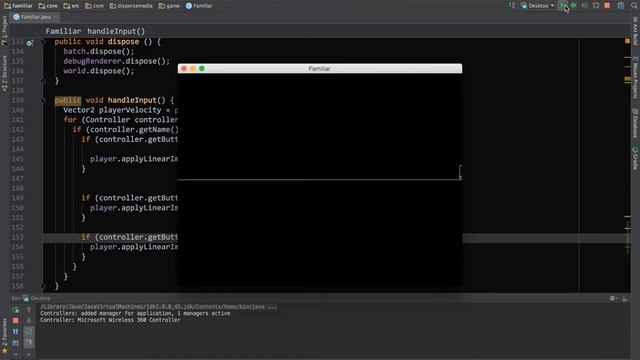This screenshot has height=360, width=640.
Task: Open the Database sidebar tab
Action: click(636, 123)
